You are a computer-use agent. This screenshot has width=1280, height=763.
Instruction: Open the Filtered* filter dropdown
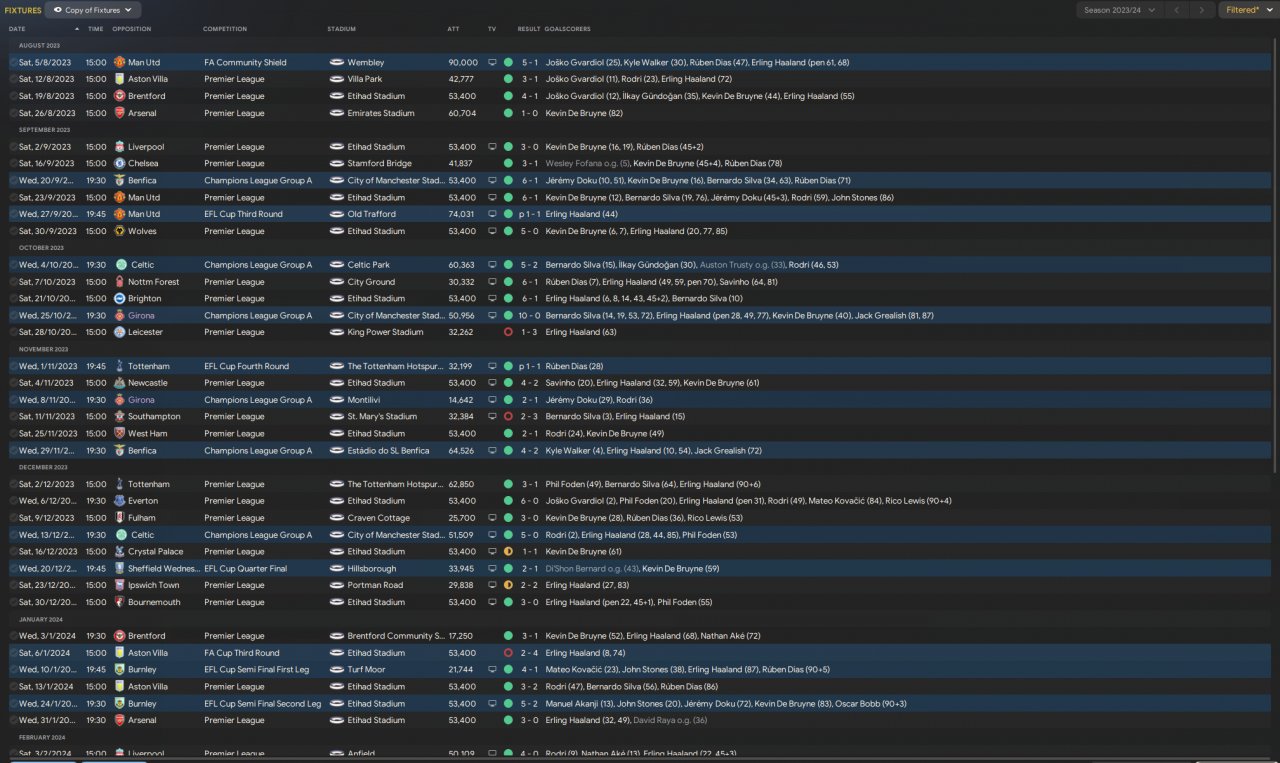pos(1247,10)
